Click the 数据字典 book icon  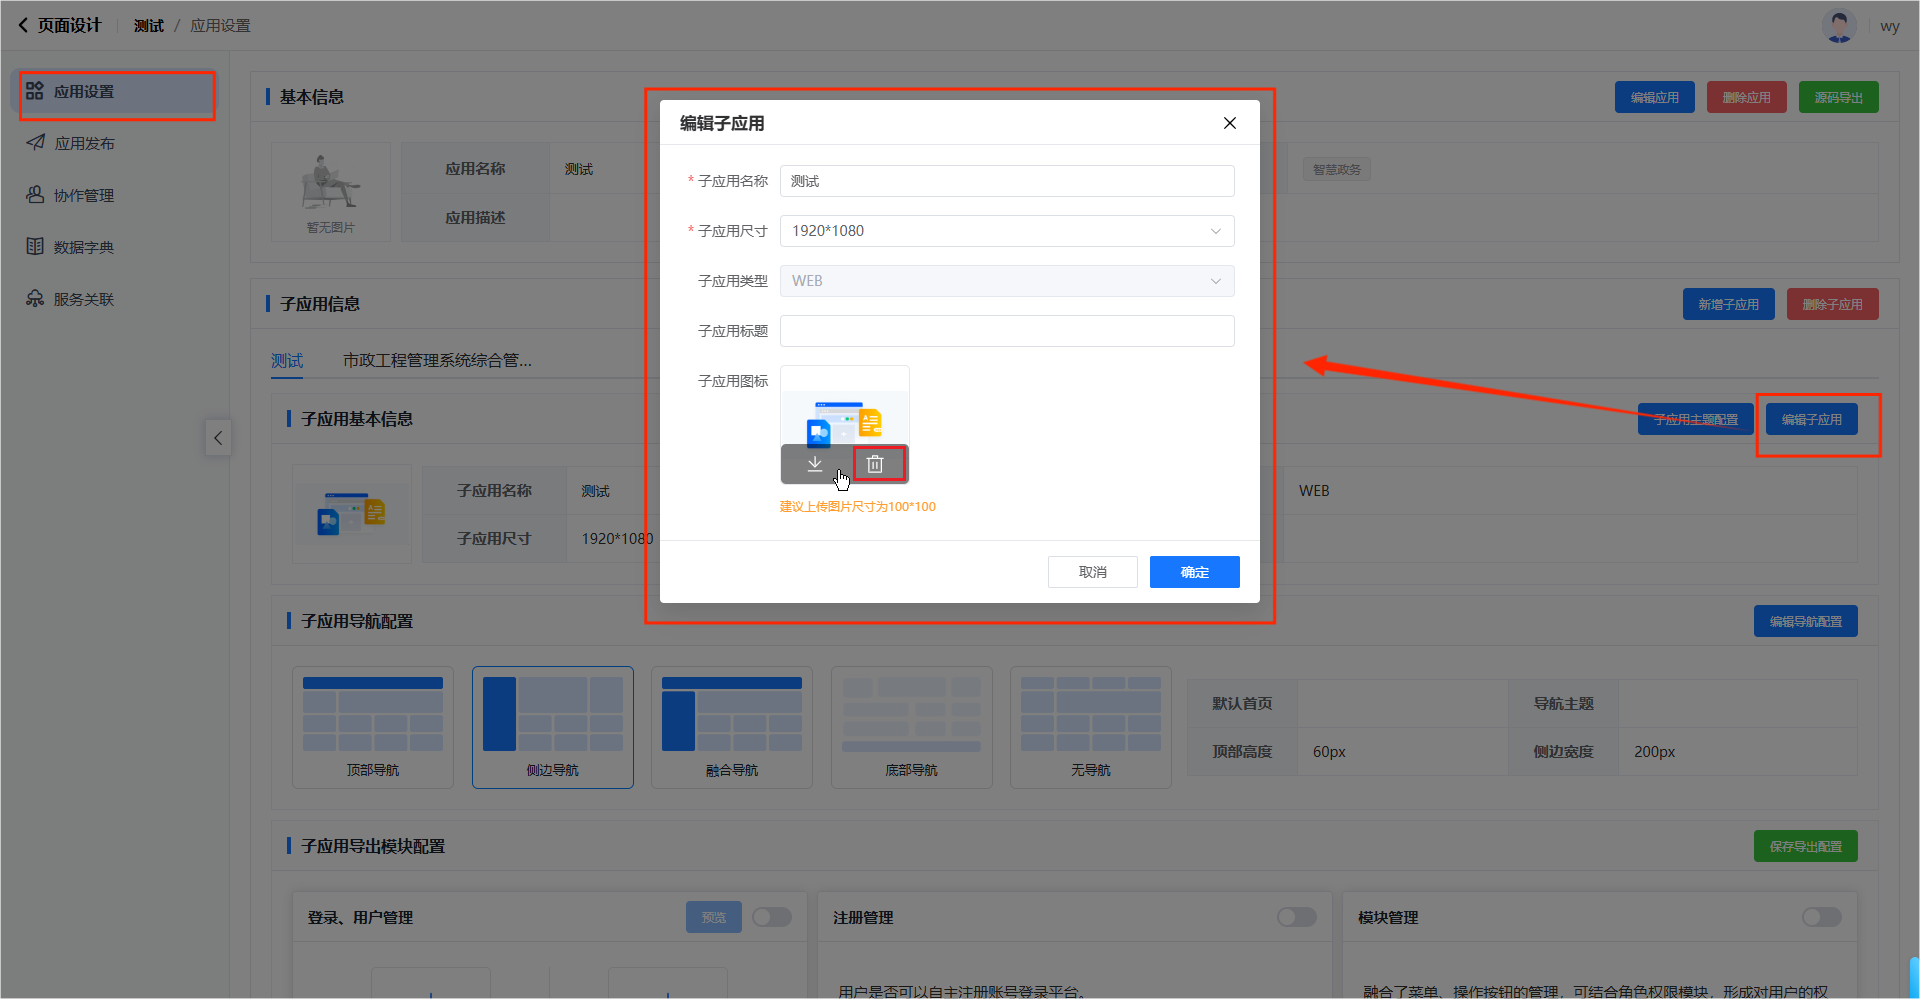click(35, 247)
